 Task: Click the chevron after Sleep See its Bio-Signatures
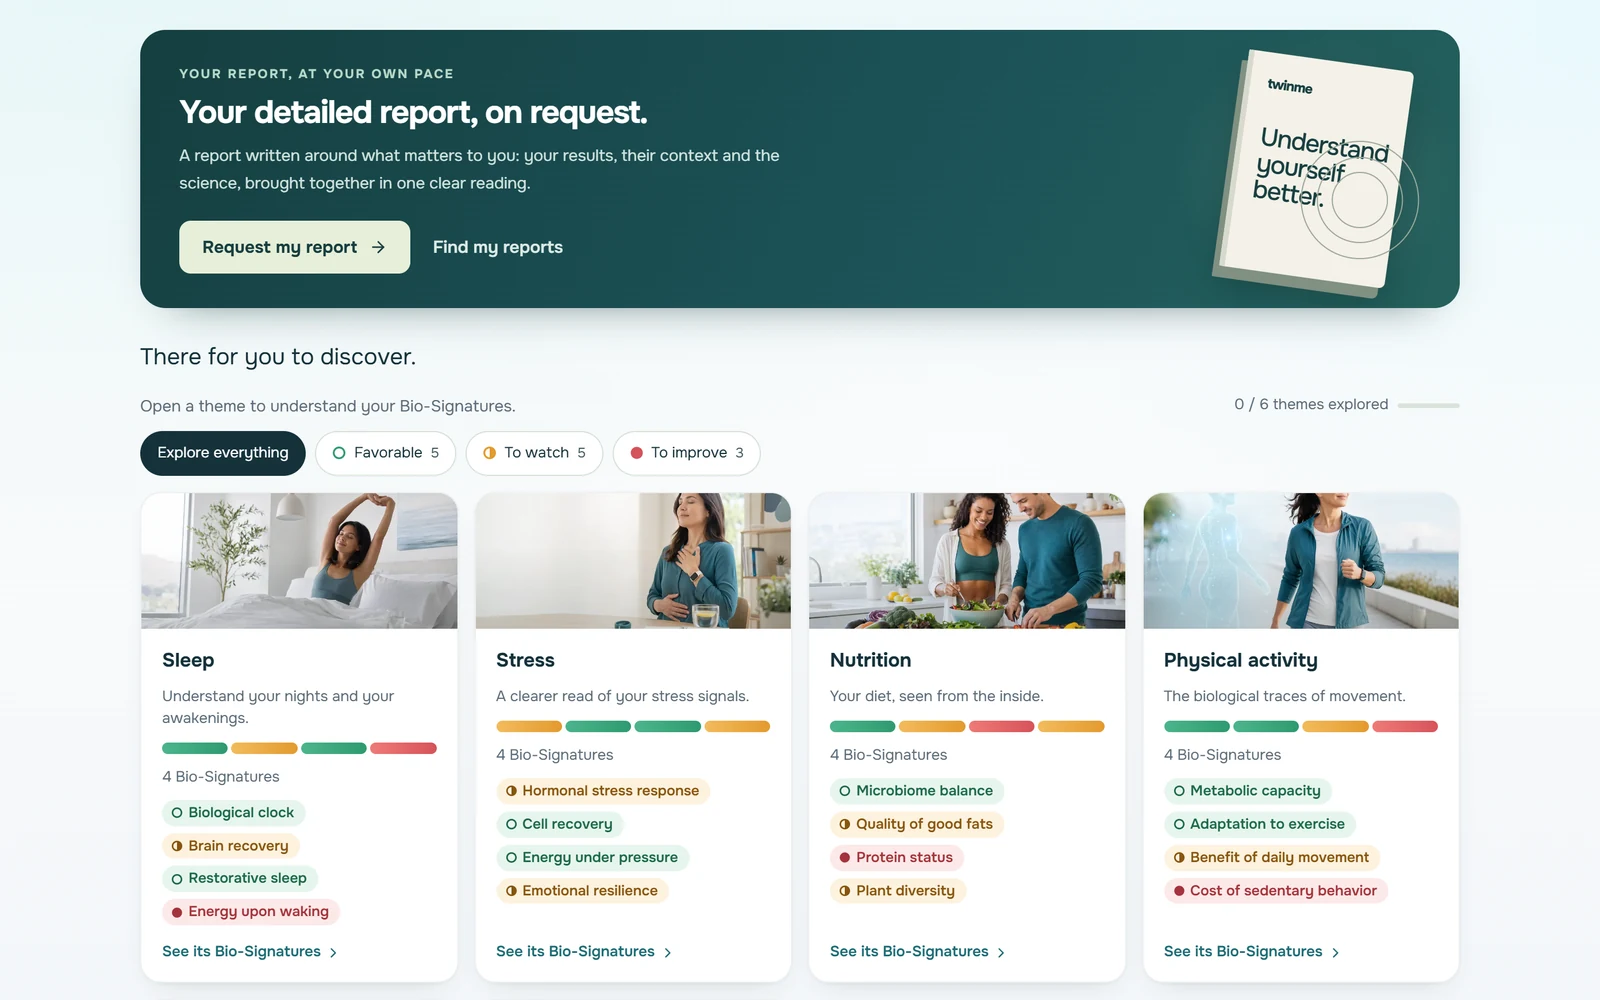[x=333, y=953]
